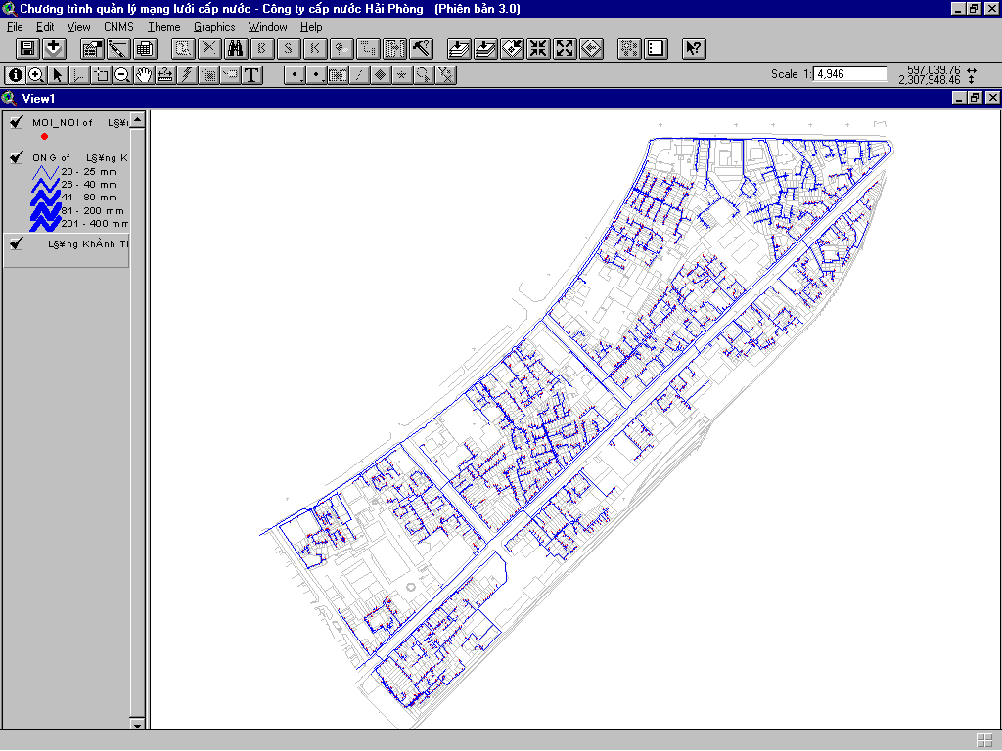Uncheck the MOI_NOI theme visibility
The image size is (1002, 751).
tap(16, 123)
